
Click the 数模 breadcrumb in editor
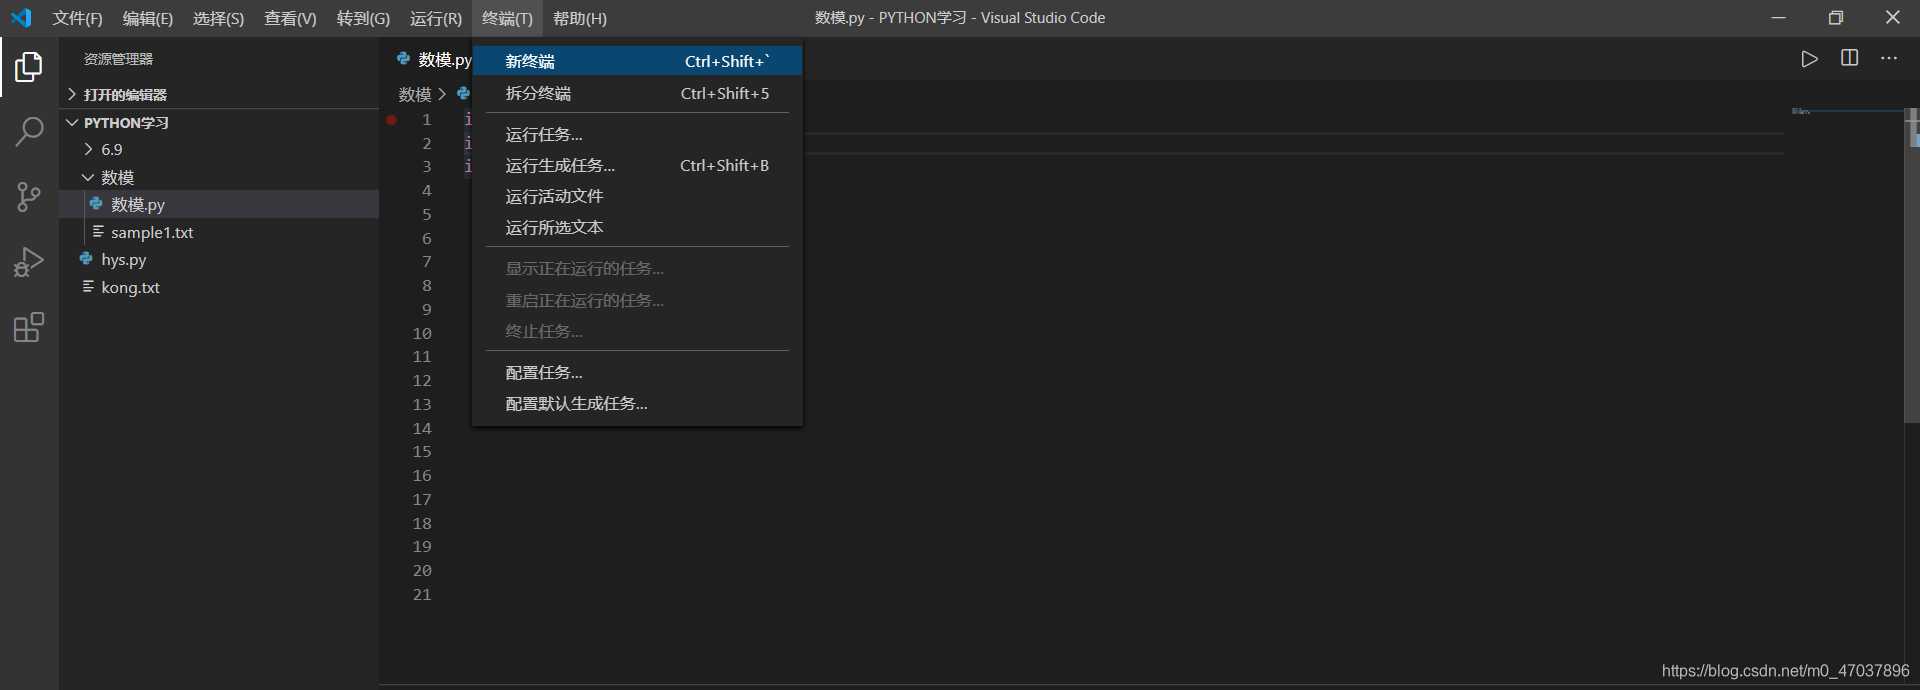(415, 94)
